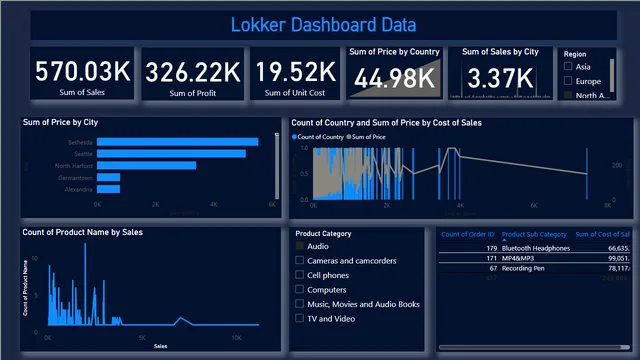The height and width of the screenshot is (360, 640).
Task: Check the TV and Video category
Action: click(x=300, y=318)
